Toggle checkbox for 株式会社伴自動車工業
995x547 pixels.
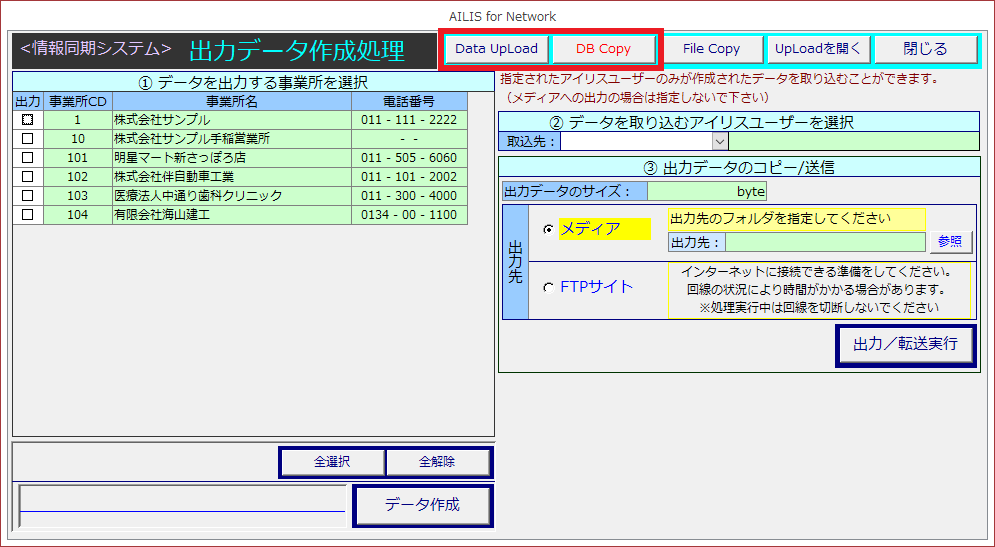click(27, 177)
